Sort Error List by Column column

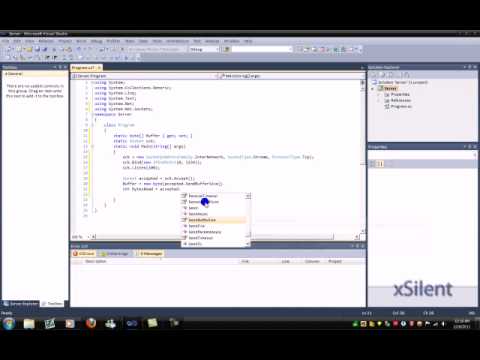pos(312,261)
